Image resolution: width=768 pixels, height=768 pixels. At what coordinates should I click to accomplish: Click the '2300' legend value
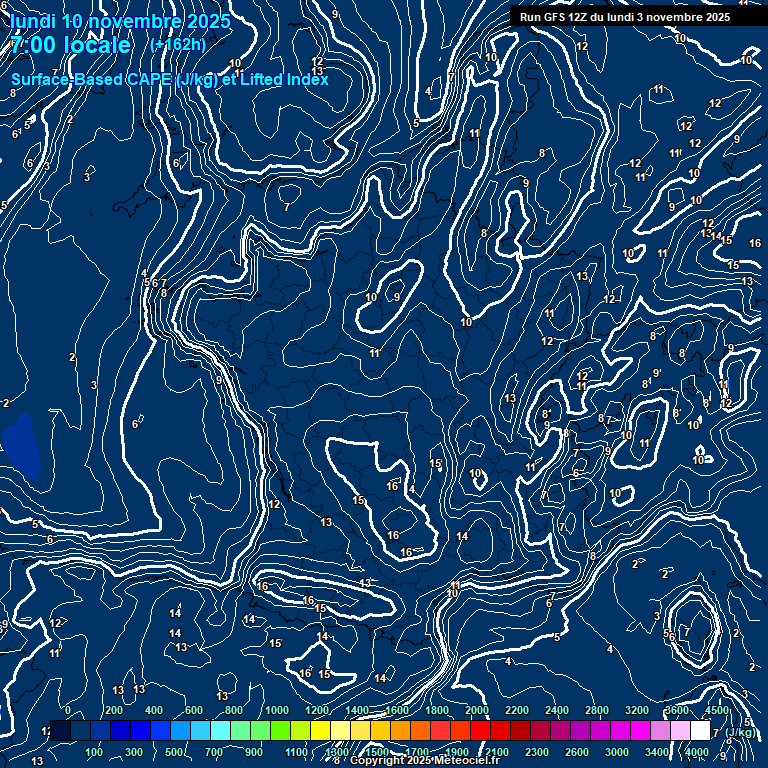(x=537, y=752)
